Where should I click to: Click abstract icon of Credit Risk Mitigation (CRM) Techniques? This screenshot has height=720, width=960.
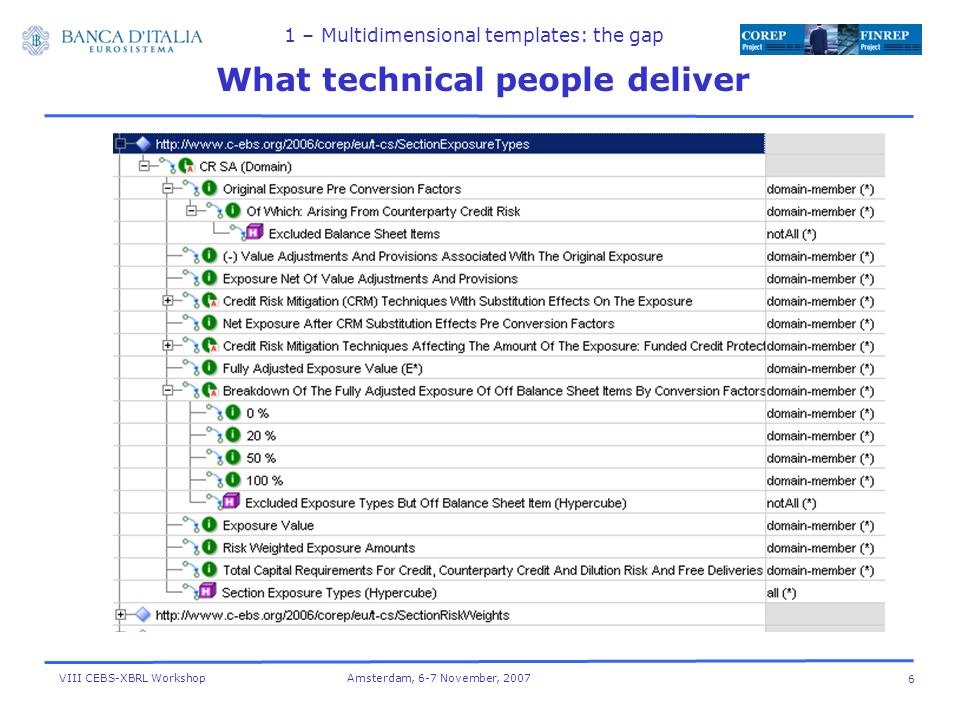pos(210,301)
